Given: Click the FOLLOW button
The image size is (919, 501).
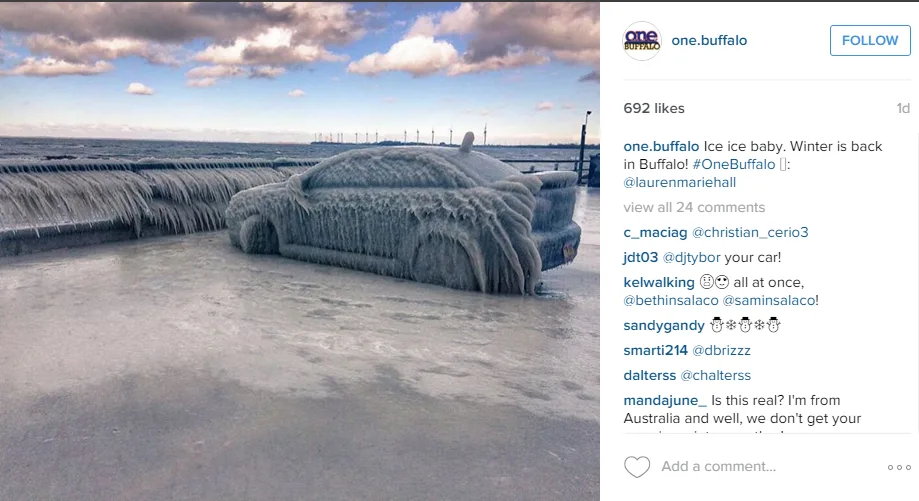Looking at the screenshot, I should (870, 40).
